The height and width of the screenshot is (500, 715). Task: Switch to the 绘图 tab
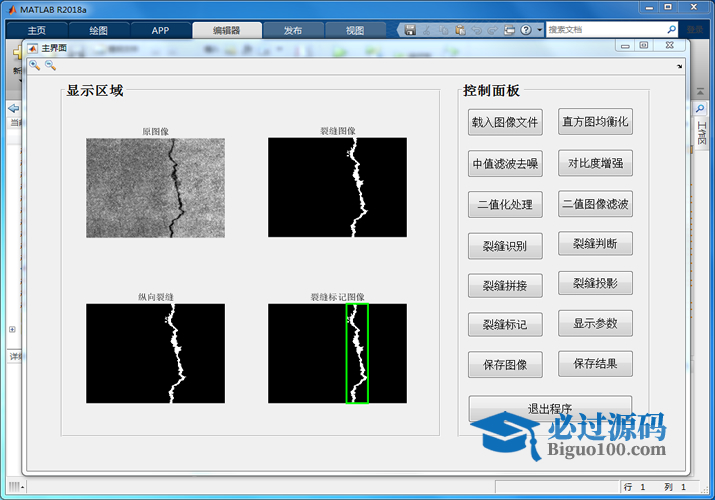(98, 30)
